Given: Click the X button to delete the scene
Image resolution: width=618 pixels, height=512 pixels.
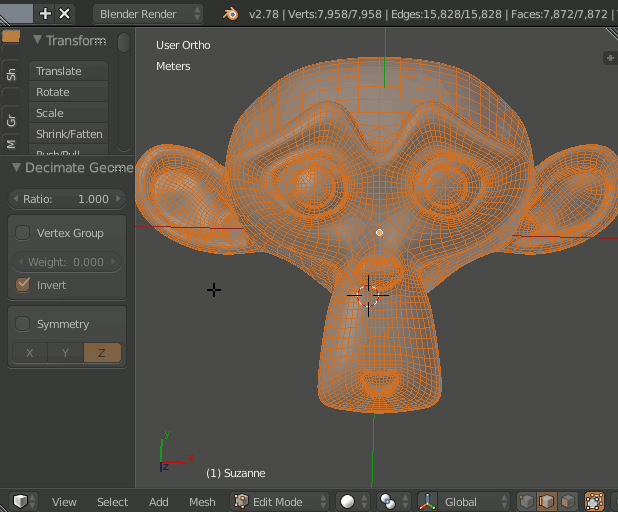Looking at the screenshot, I should [x=64, y=14].
